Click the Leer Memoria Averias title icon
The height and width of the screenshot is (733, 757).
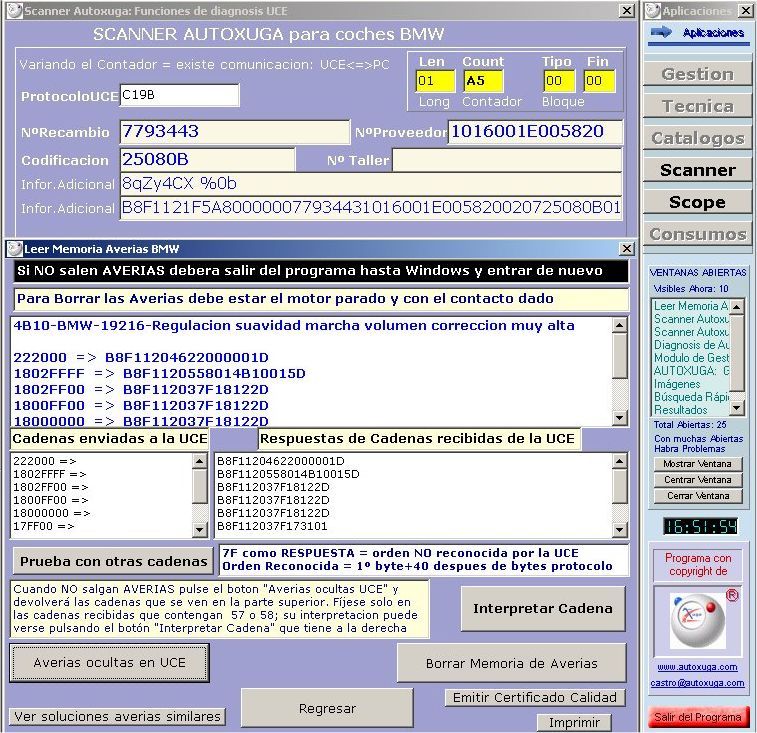[14, 249]
